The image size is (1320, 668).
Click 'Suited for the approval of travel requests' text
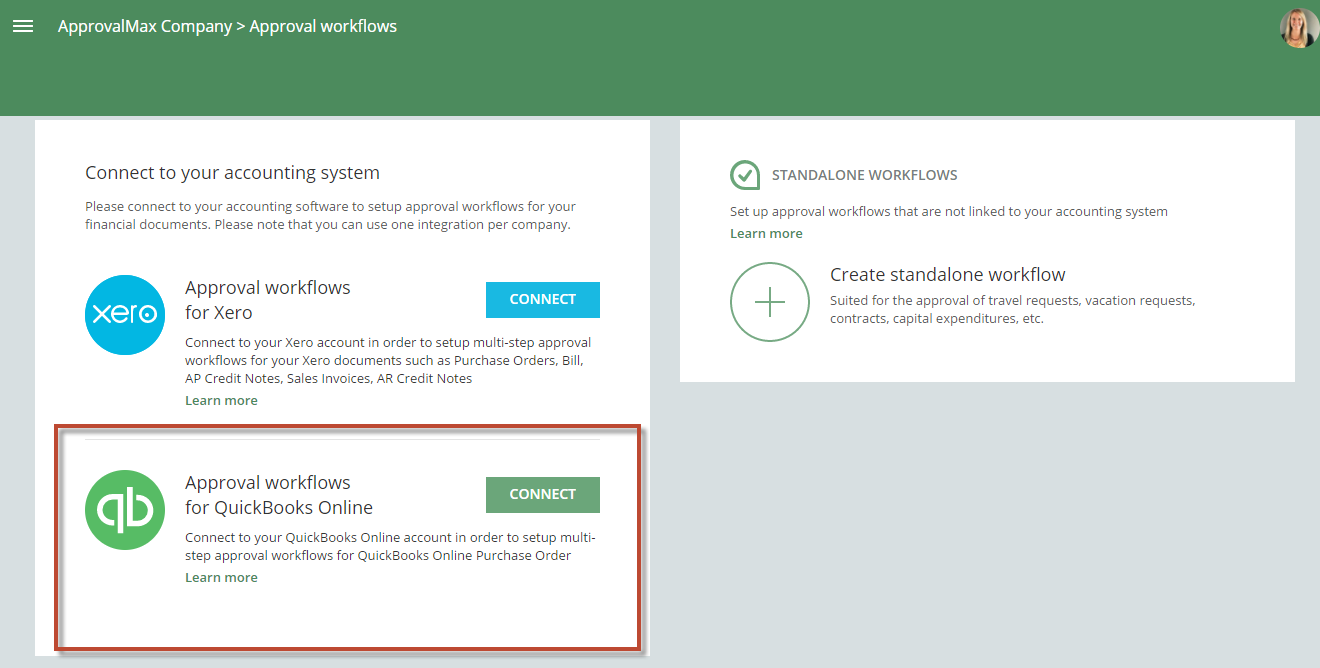[1013, 310]
